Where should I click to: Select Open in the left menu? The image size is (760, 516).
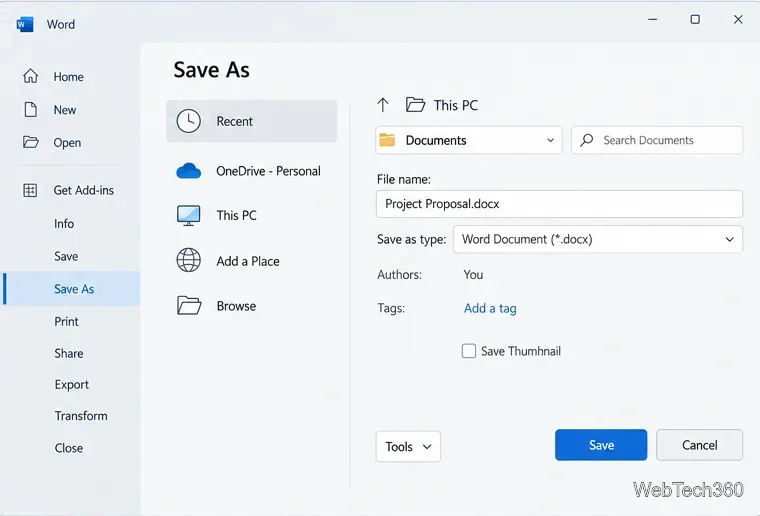[x=67, y=142]
